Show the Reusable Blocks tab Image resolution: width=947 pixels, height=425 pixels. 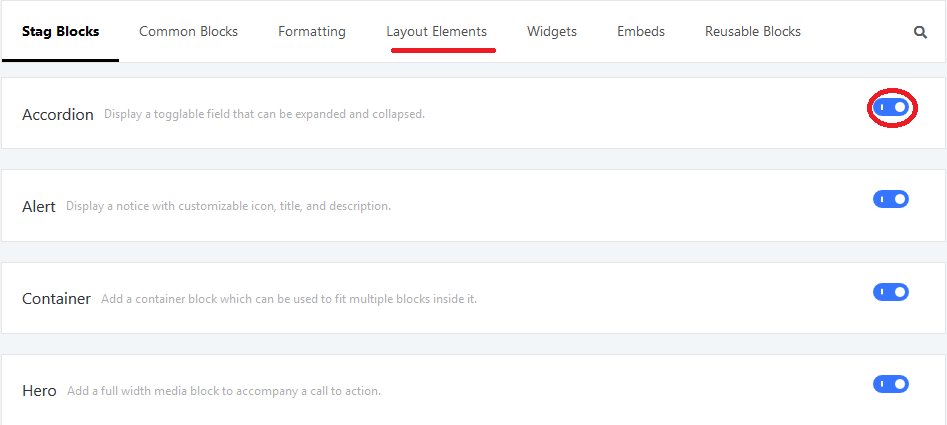753,31
